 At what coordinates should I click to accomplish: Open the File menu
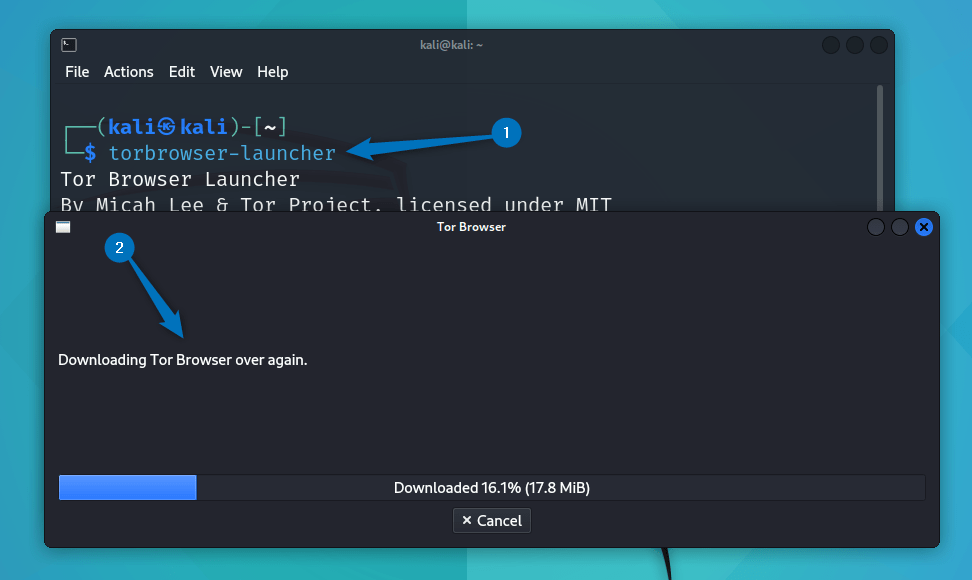pyautogui.click(x=77, y=71)
